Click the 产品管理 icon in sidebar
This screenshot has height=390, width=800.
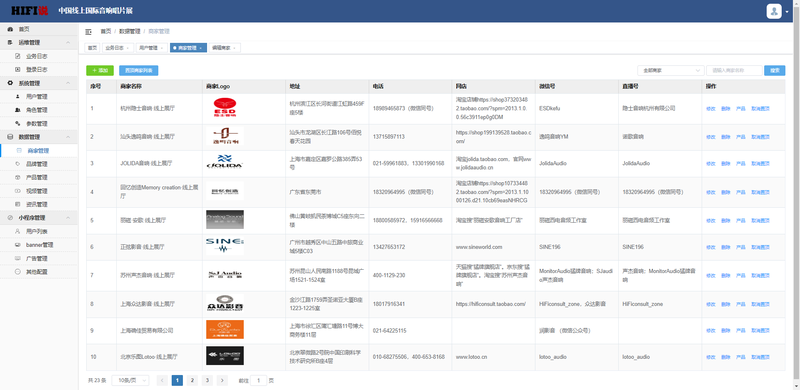coord(18,177)
